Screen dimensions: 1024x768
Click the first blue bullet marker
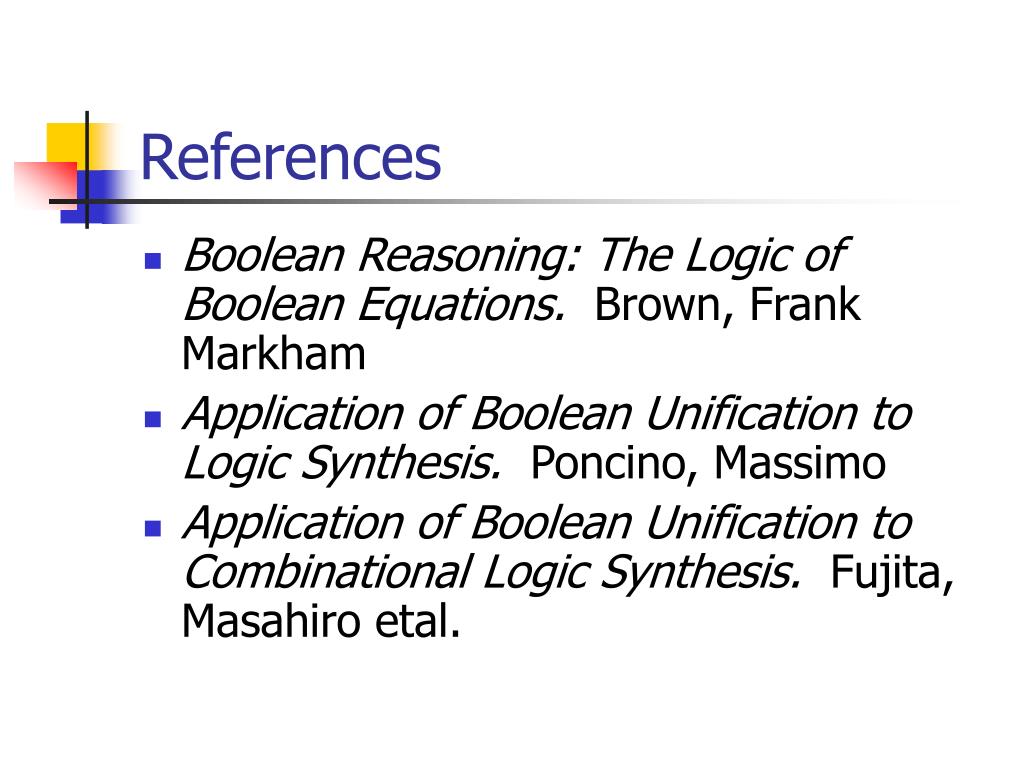point(152,261)
